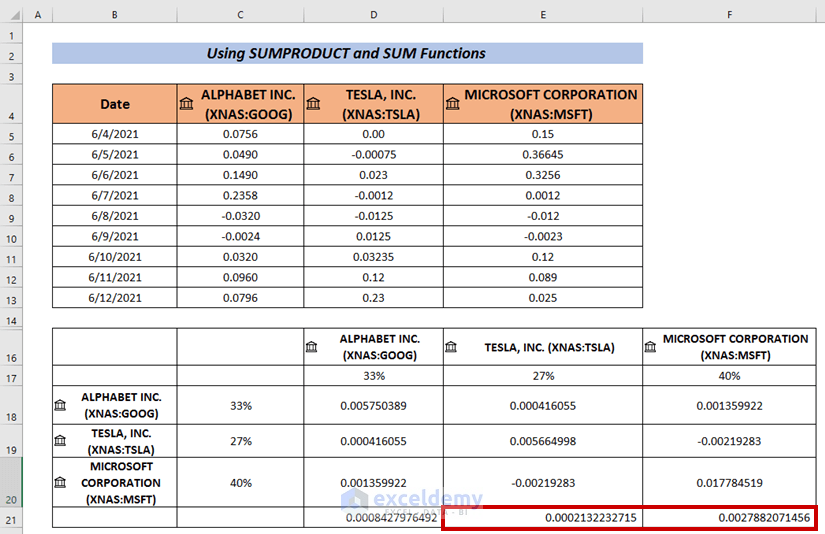
Task: Select column C header
Action: [240, 15]
